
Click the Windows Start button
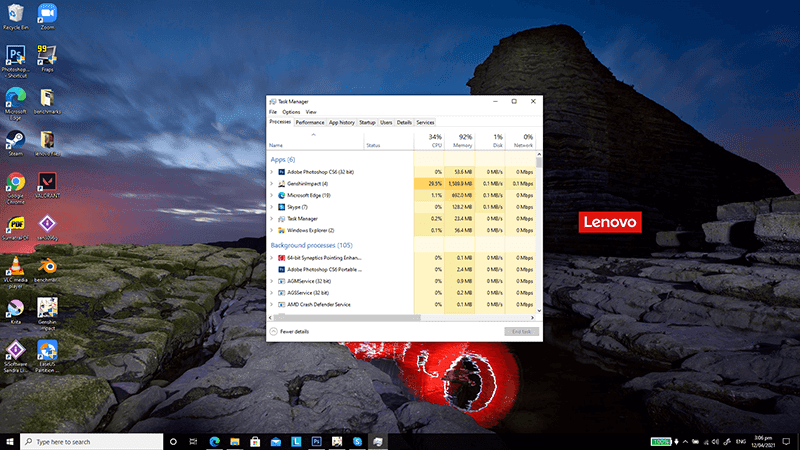[x=10, y=442]
